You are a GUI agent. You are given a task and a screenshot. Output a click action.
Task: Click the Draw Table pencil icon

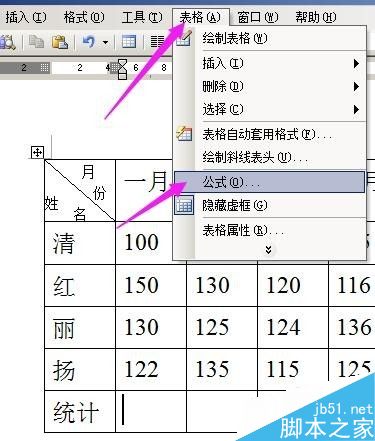[184, 39]
